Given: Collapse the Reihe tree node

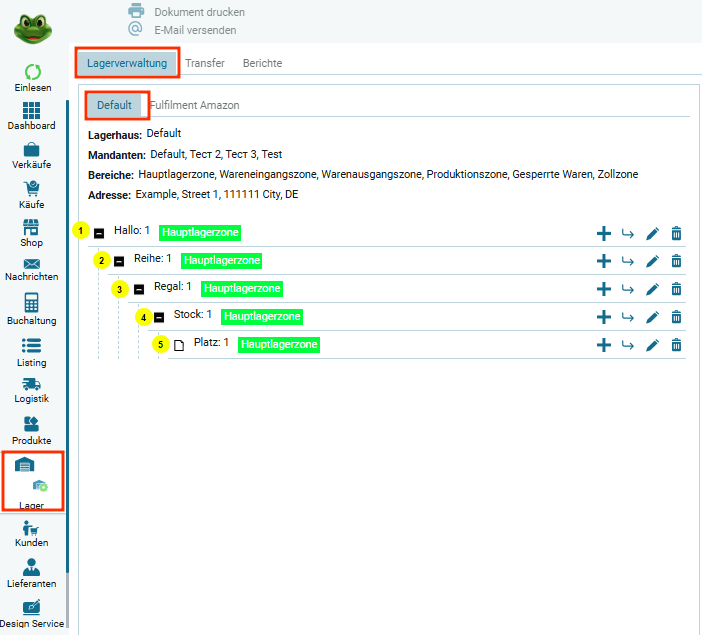Looking at the screenshot, I should (x=119, y=260).
